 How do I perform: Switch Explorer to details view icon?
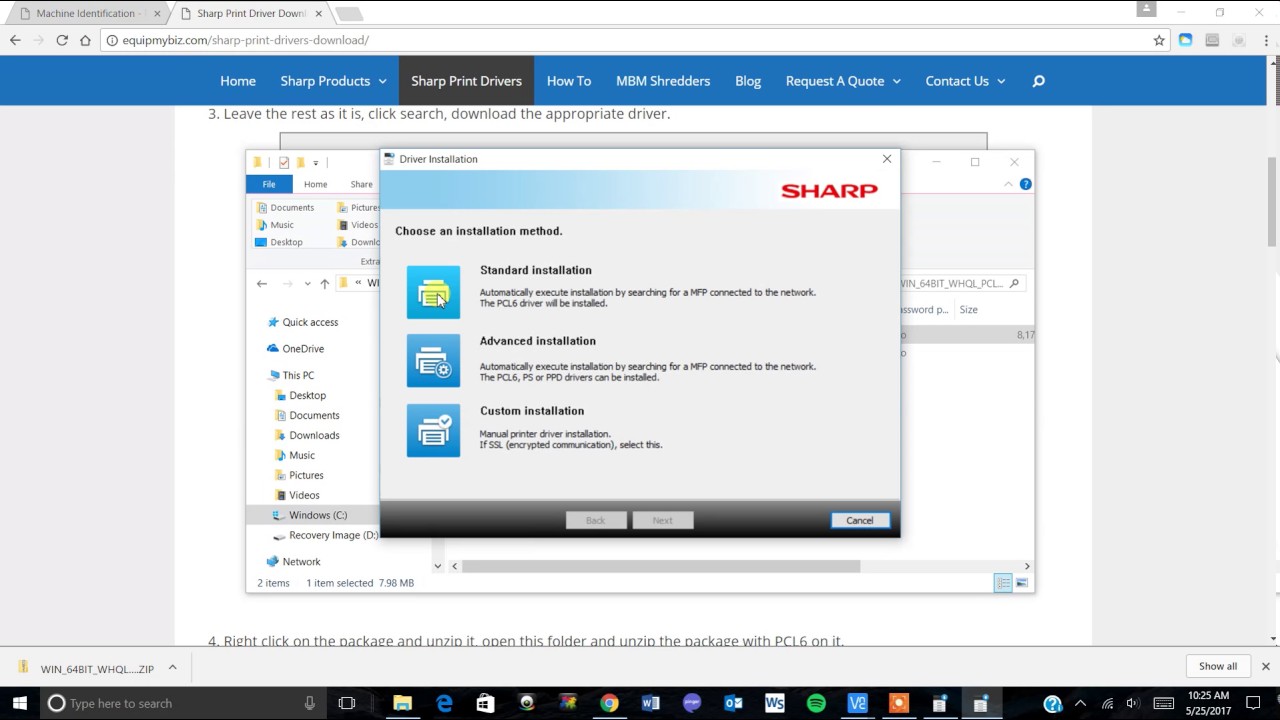[x=1003, y=583]
